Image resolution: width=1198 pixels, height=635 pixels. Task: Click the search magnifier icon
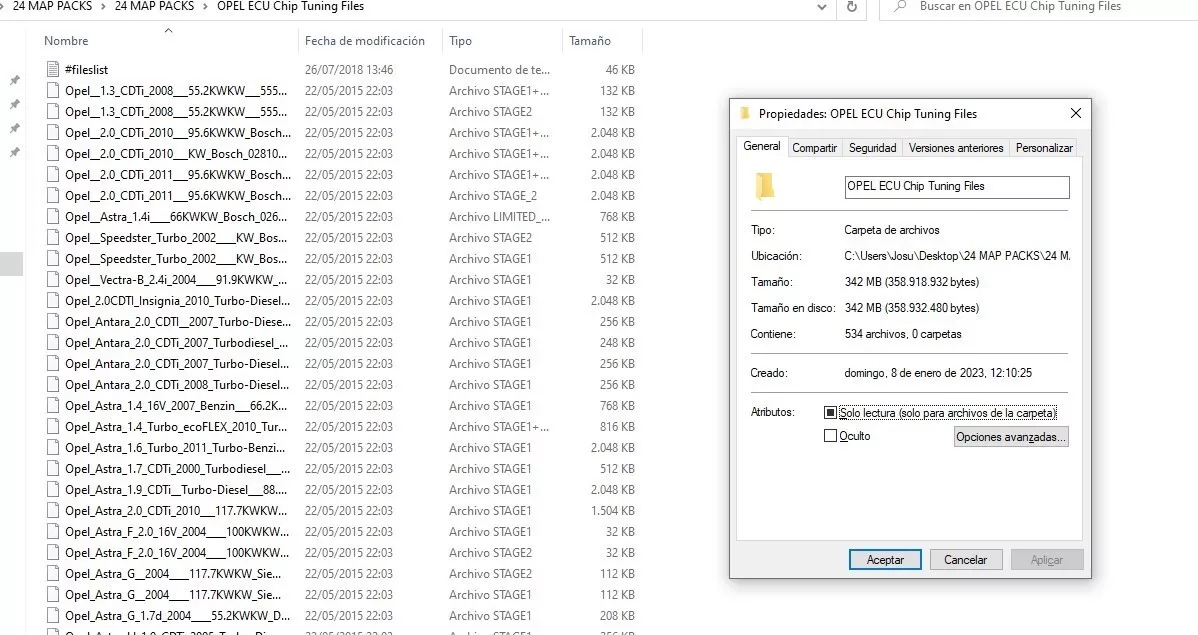(x=900, y=6)
